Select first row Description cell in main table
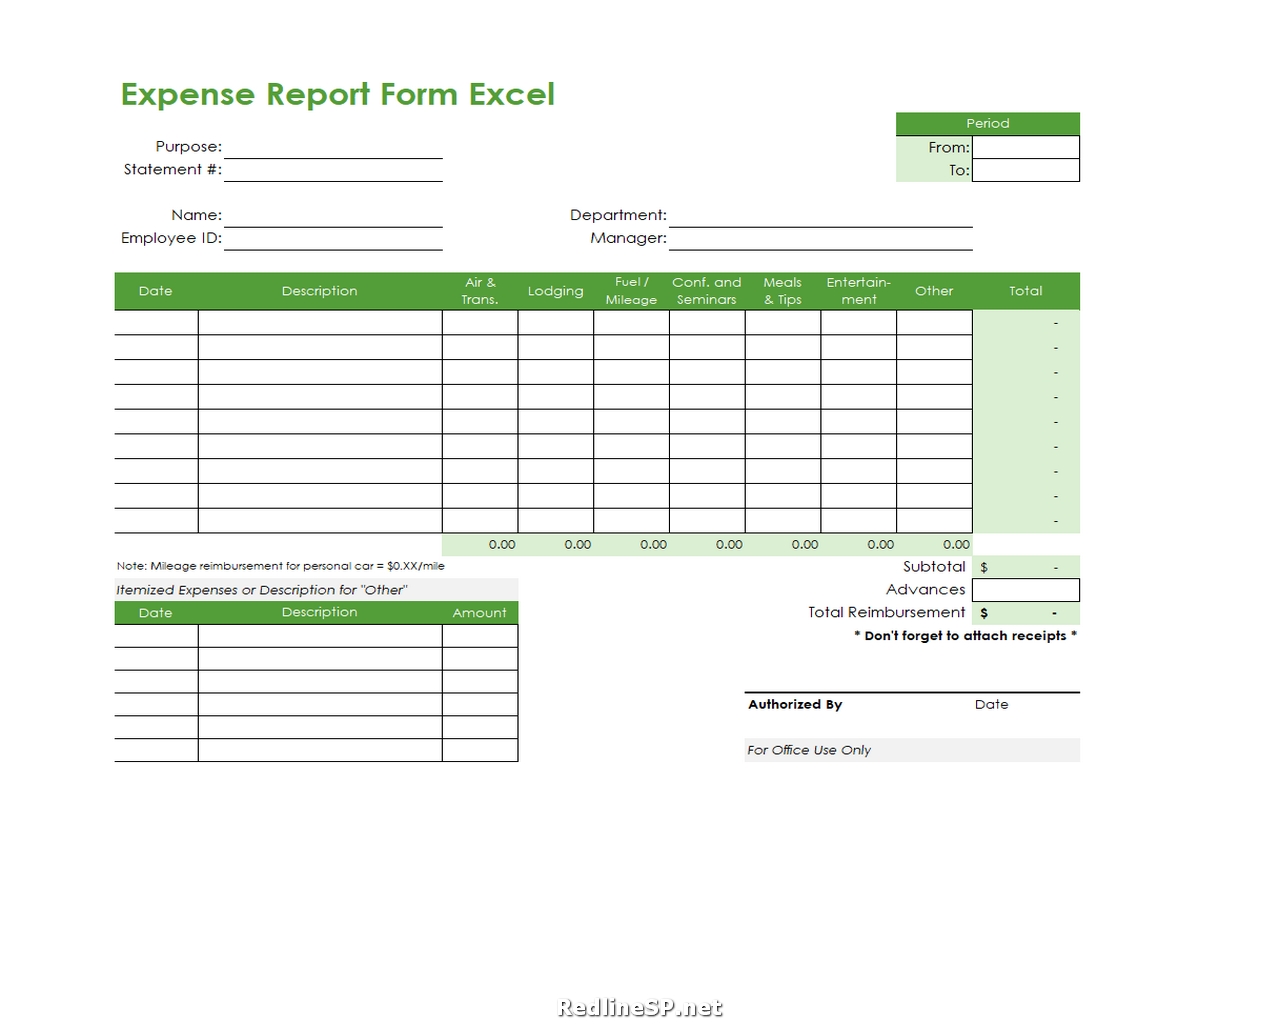1280x1024 pixels. 320,322
